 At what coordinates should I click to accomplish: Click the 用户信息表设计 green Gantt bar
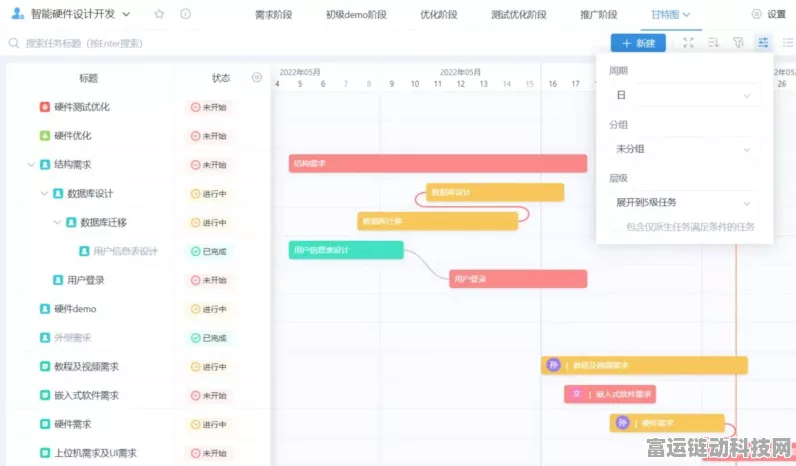(346, 250)
